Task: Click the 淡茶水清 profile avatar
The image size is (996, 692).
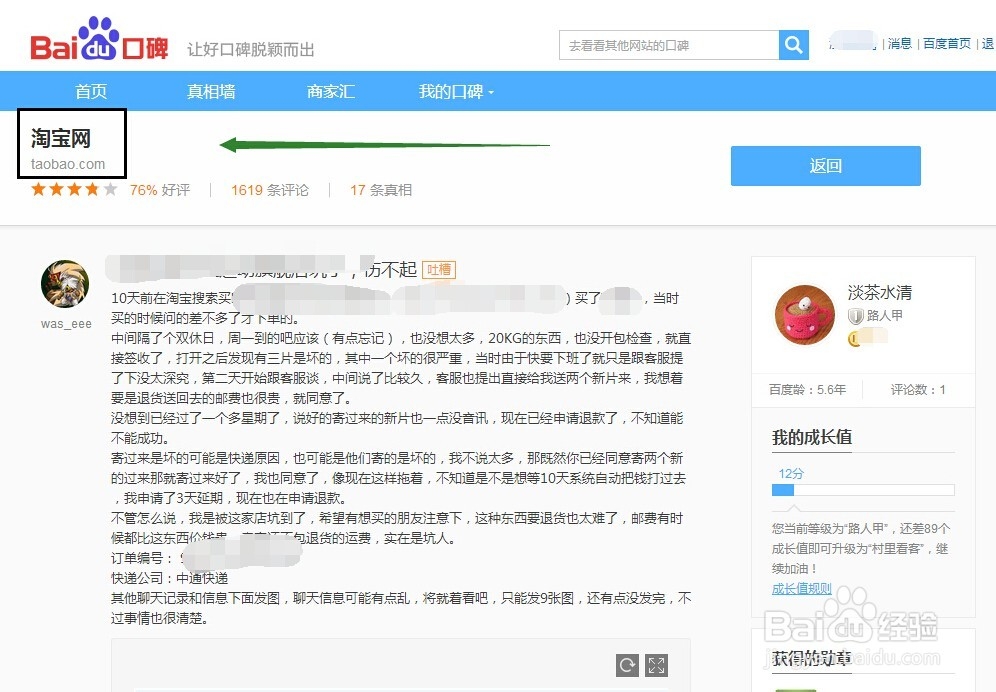Action: 803,313
